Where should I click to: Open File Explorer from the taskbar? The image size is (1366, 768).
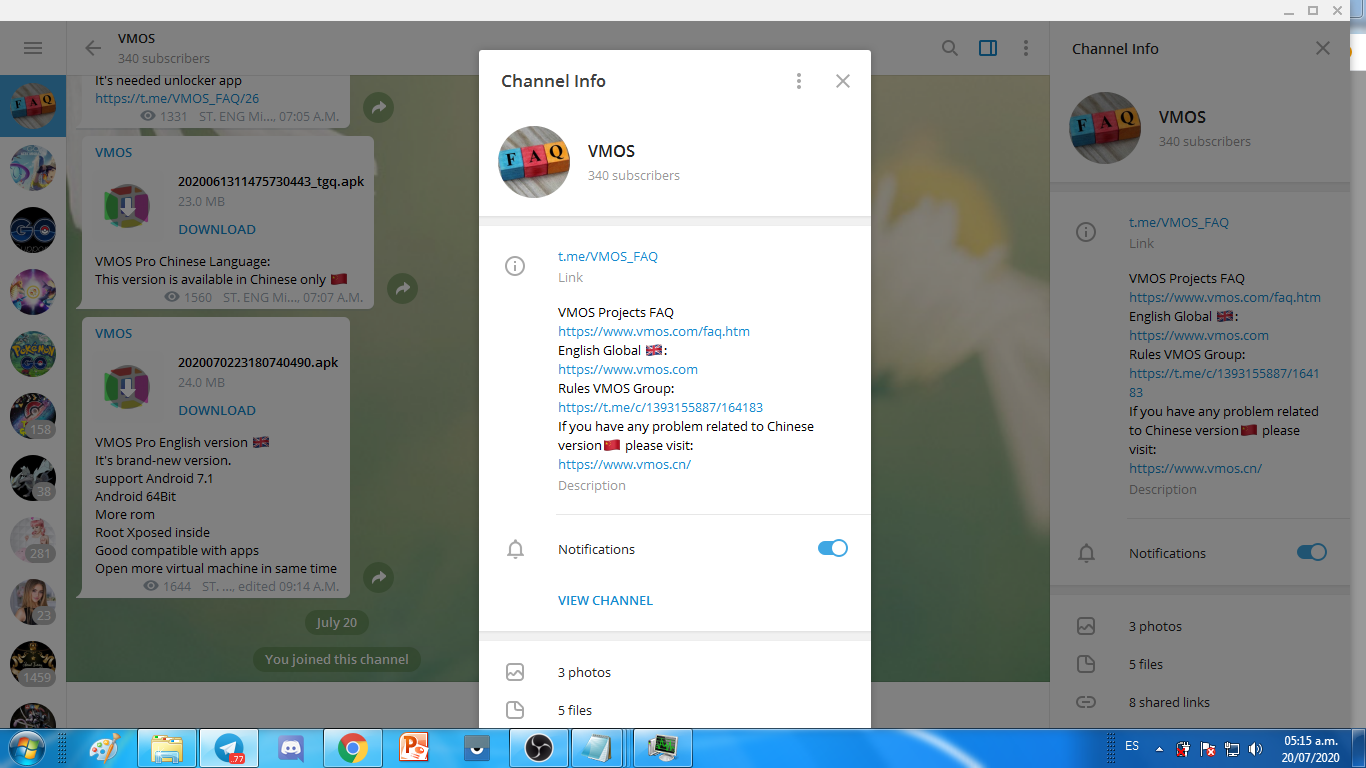click(166, 748)
